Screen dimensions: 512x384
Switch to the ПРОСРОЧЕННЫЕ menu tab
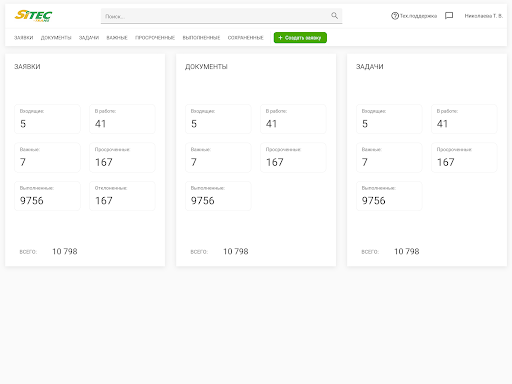(x=155, y=38)
